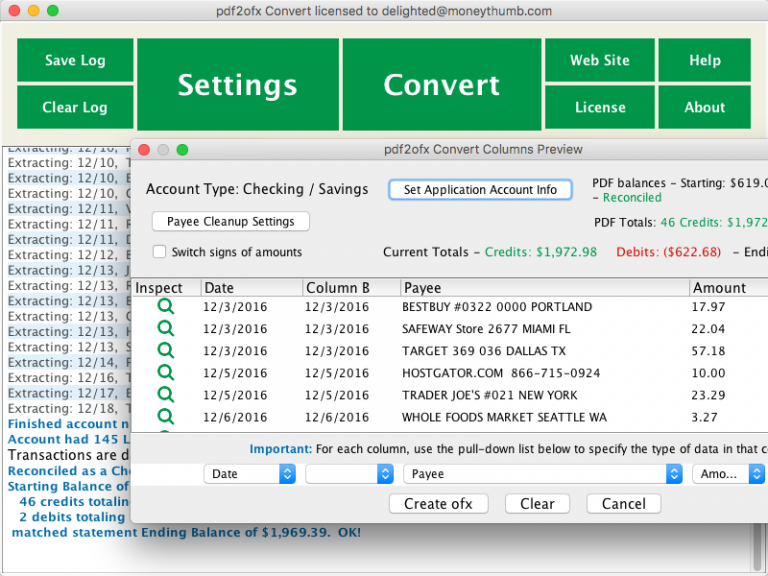This screenshot has width=768, height=576.
Task: Select amount 57.18 cell
Action: [708, 351]
